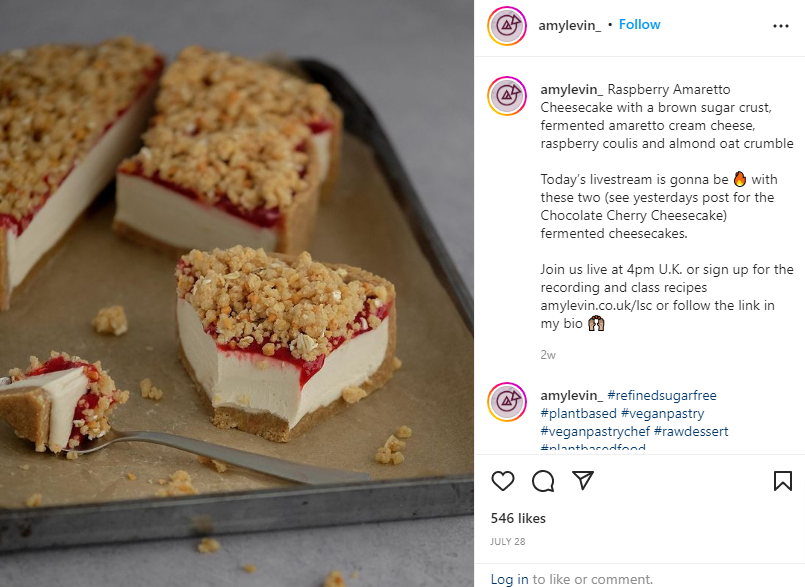Open the #veganpastry hashtag
Image resolution: width=805 pixels, height=587 pixels.
tap(662, 413)
